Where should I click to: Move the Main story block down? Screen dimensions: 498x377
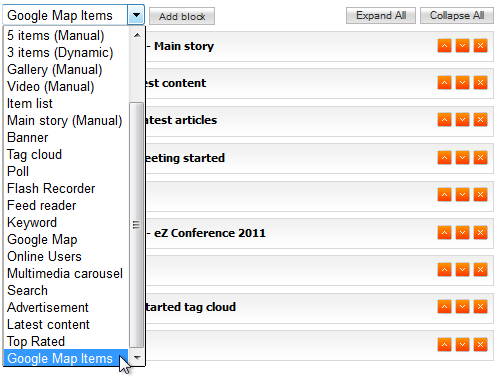462,46
